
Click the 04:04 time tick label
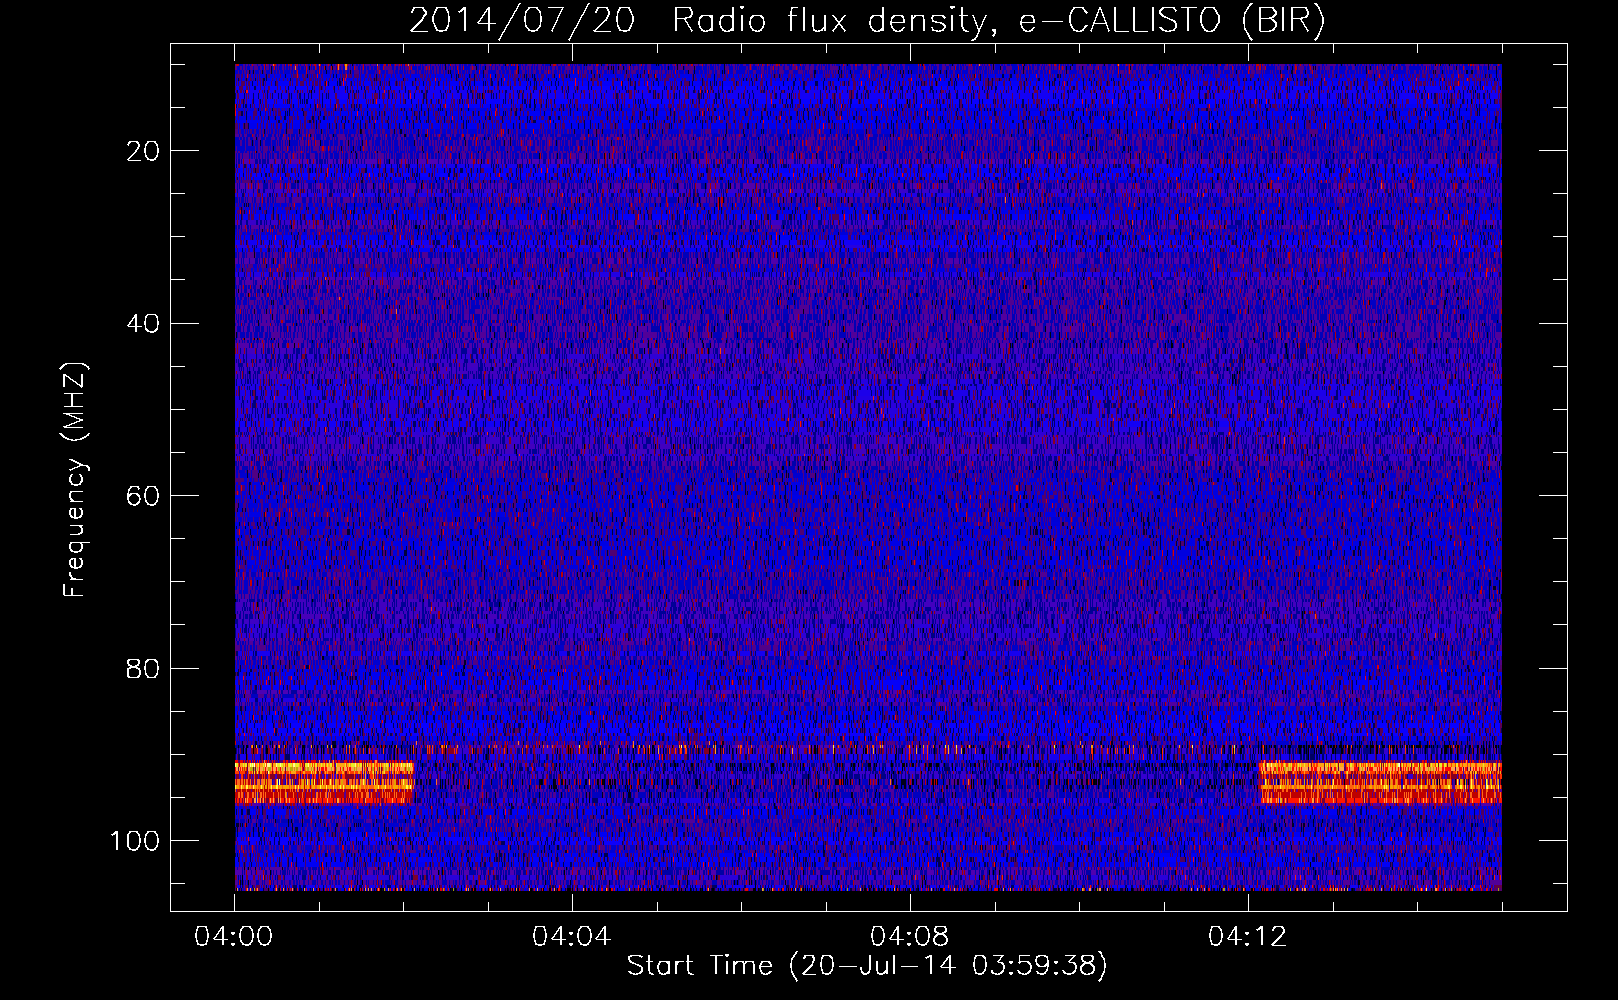pyautogui.click(x=572, y=936)
